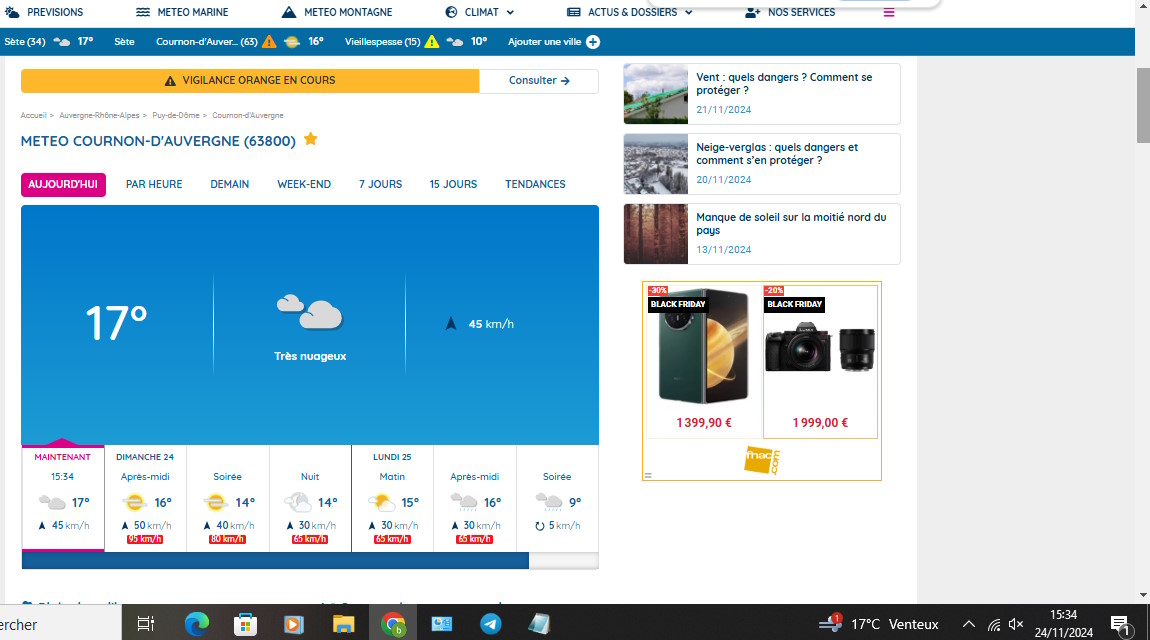
Task: Click the 1 999,00 € camera ad
Action: coord(820,361)
